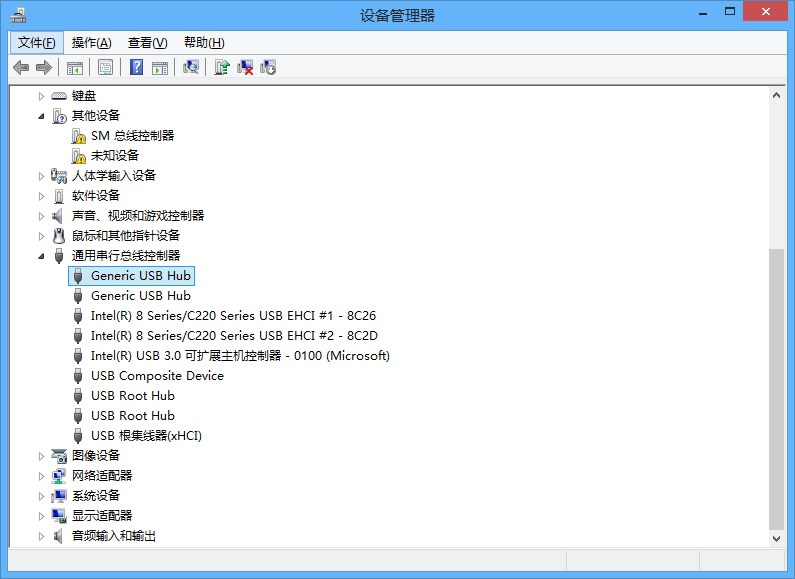Click the 软件设备 category icon

tap(59, 196)
